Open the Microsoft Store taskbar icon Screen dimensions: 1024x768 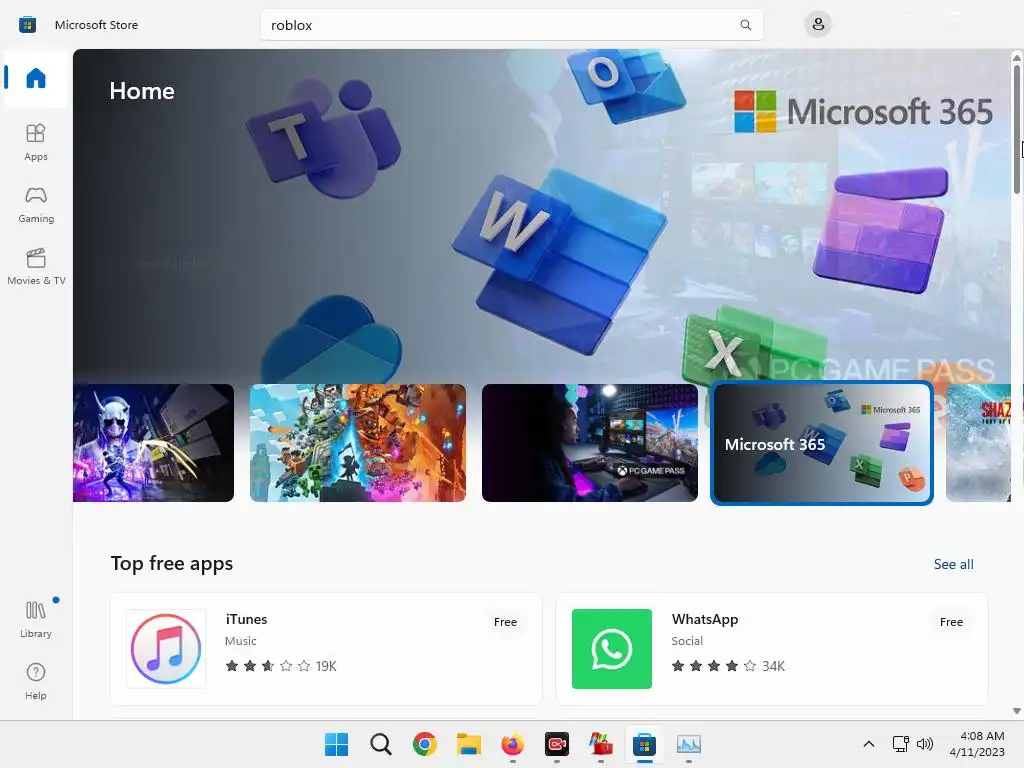tap(645, 744)
